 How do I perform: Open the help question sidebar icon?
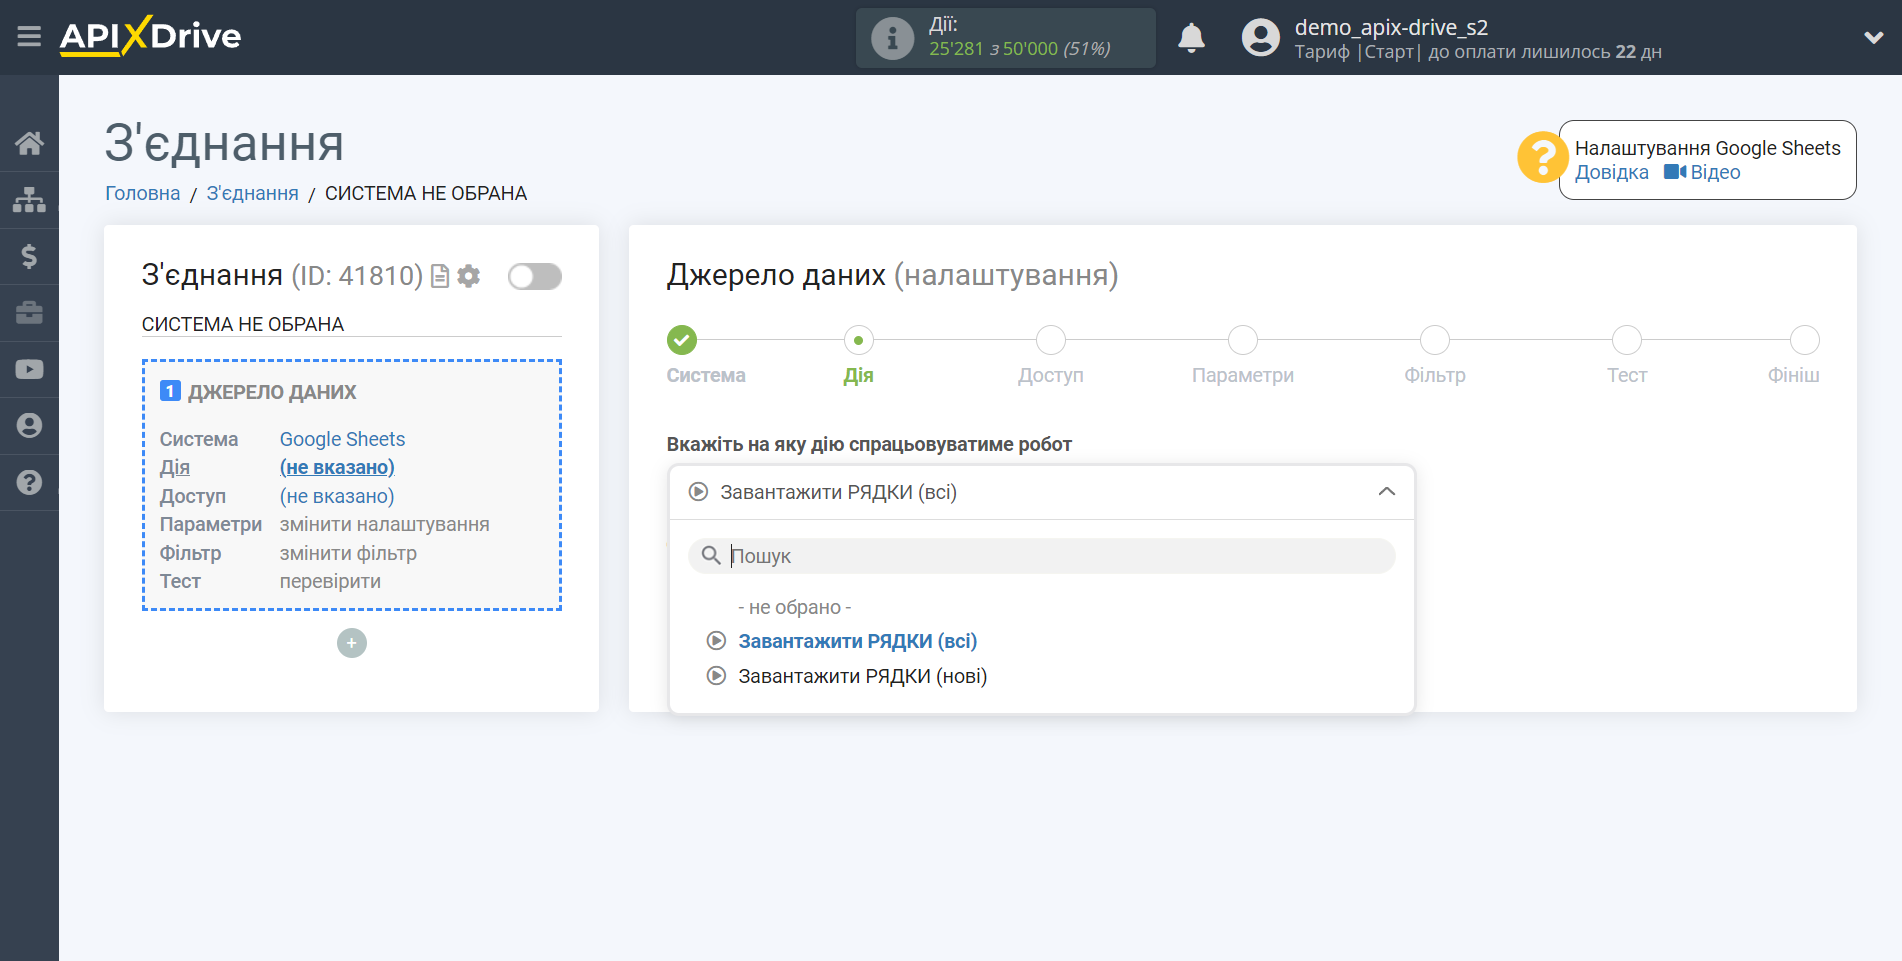[29, 482]
